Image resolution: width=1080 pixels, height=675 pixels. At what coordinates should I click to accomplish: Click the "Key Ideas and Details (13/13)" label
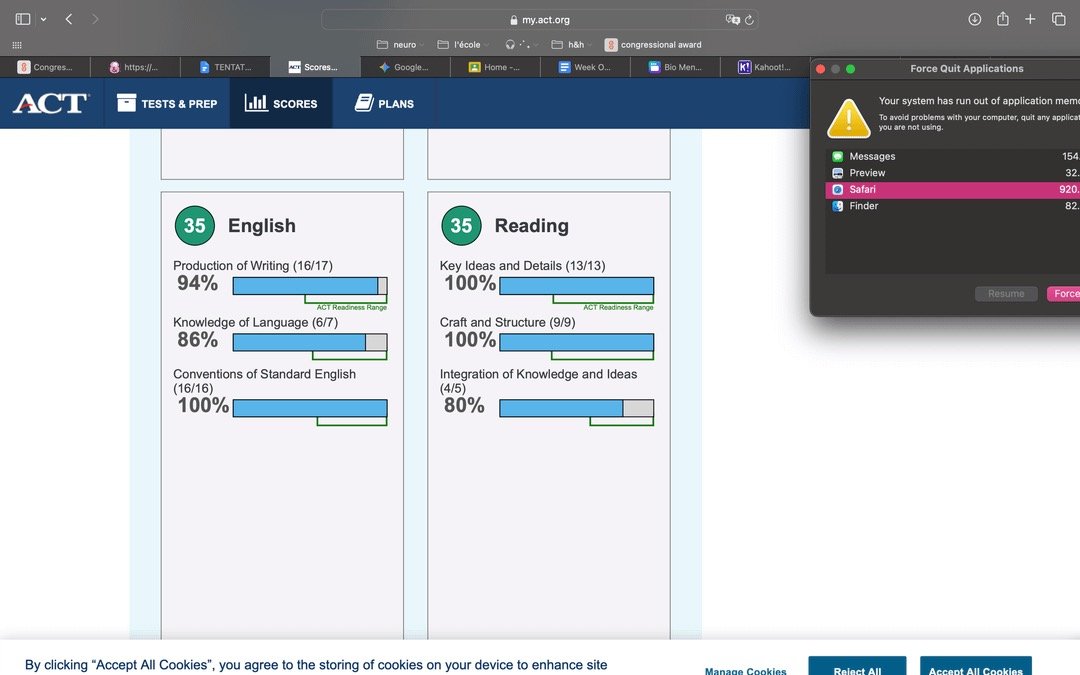tap(522, 266)
